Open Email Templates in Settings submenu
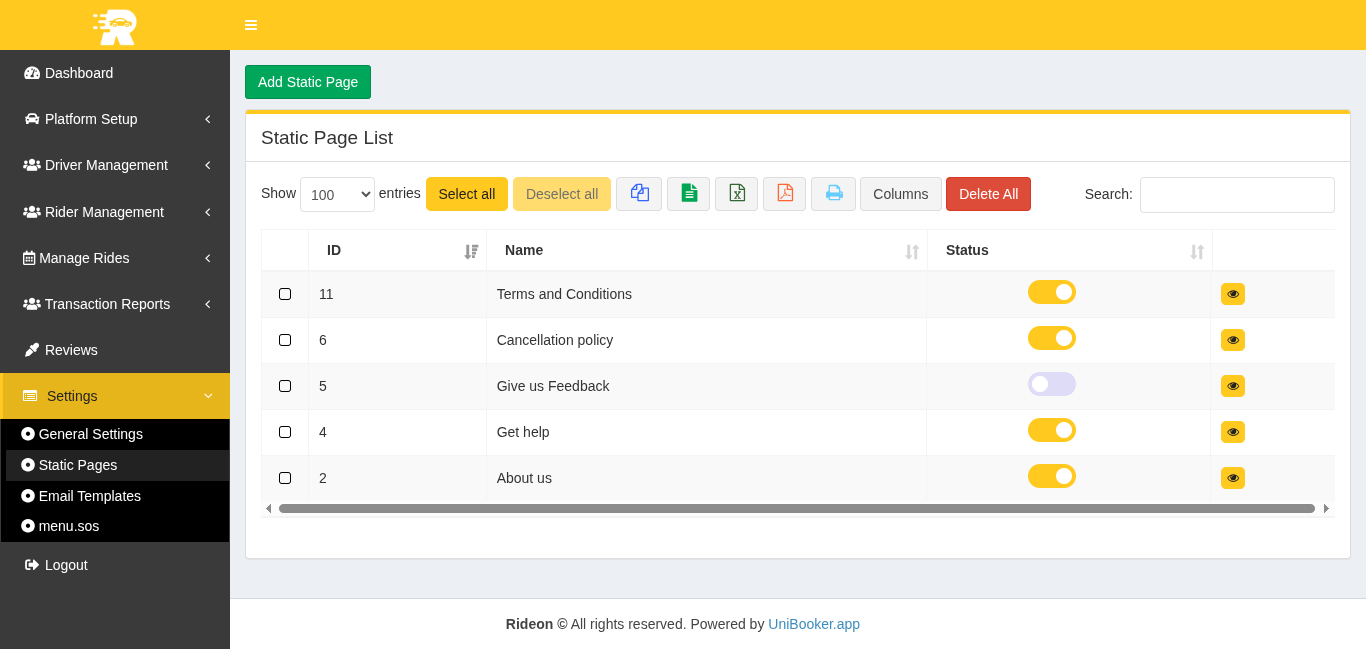Screen dimensions: 1366x649 [90, 496]
